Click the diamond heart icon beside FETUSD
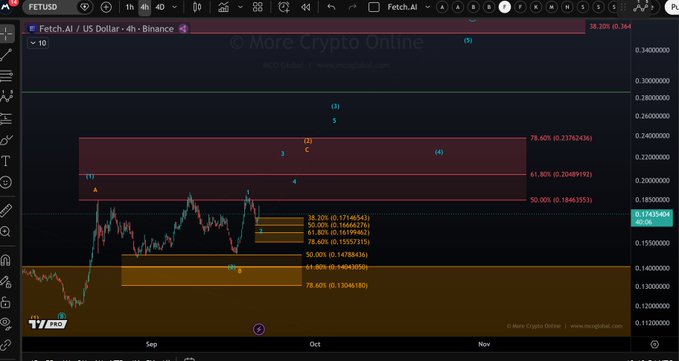This screenshot has width=679, height=361. (x=85, y=7)
